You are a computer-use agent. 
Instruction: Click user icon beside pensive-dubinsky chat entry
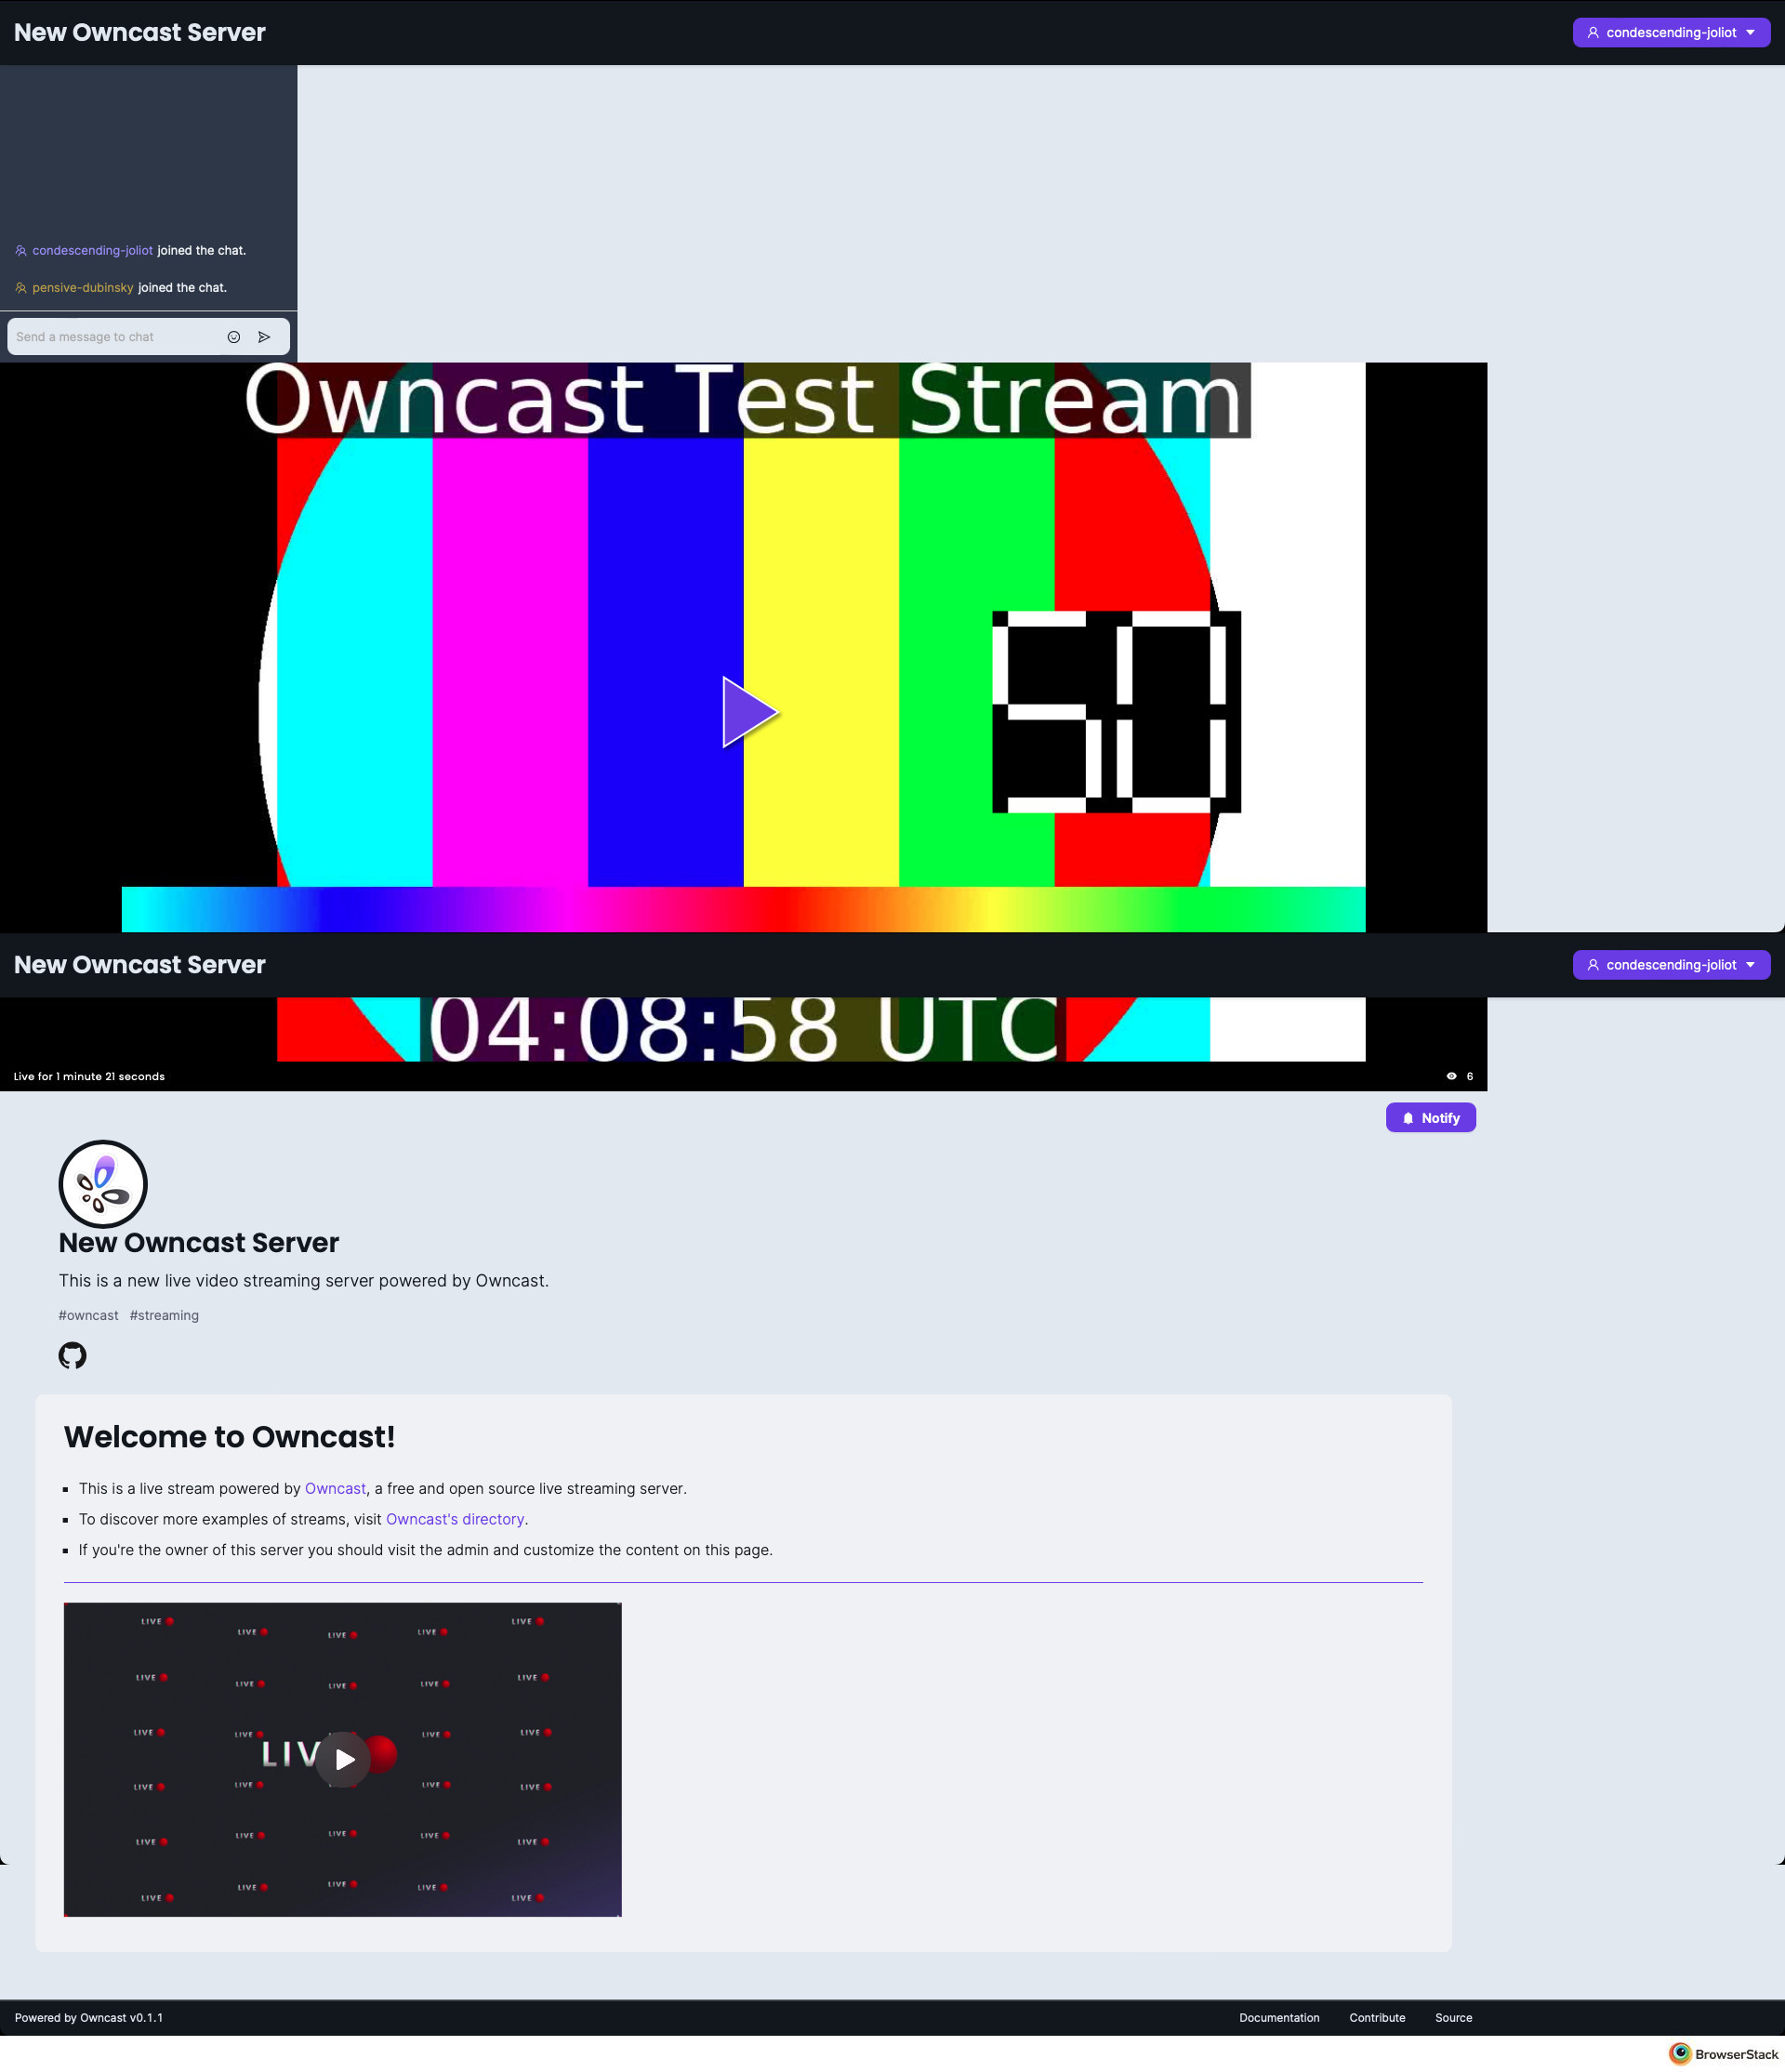point(21,287)
